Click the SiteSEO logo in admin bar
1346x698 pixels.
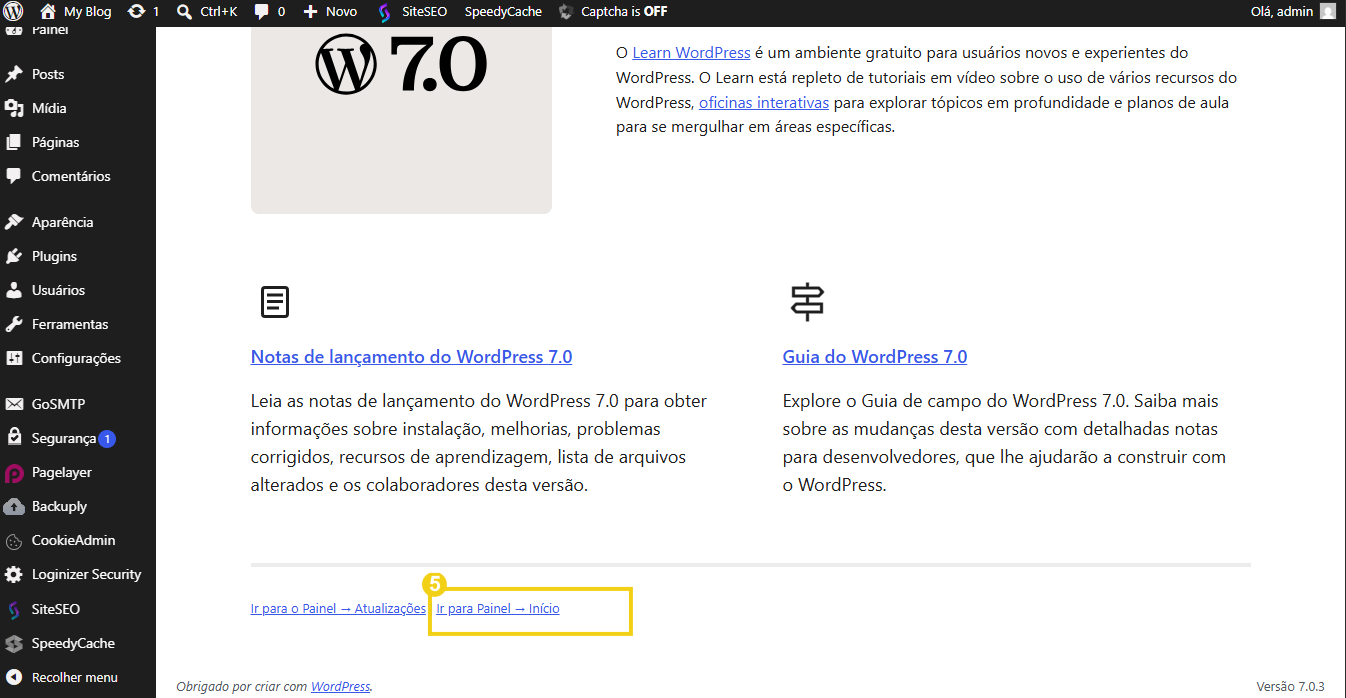[x=385, y=12]
